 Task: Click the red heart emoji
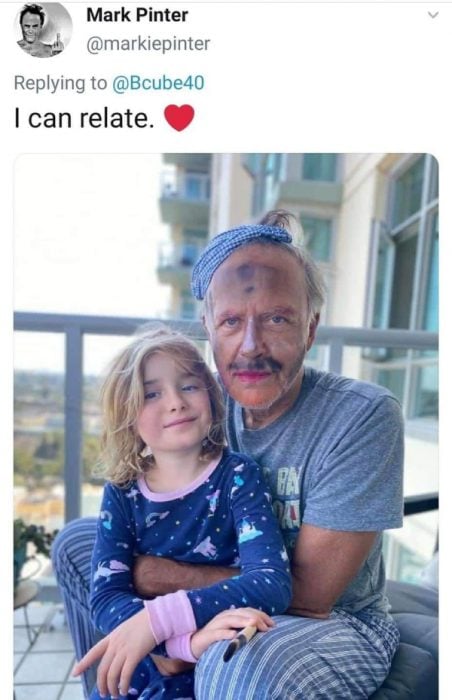(x=179, y=118)
